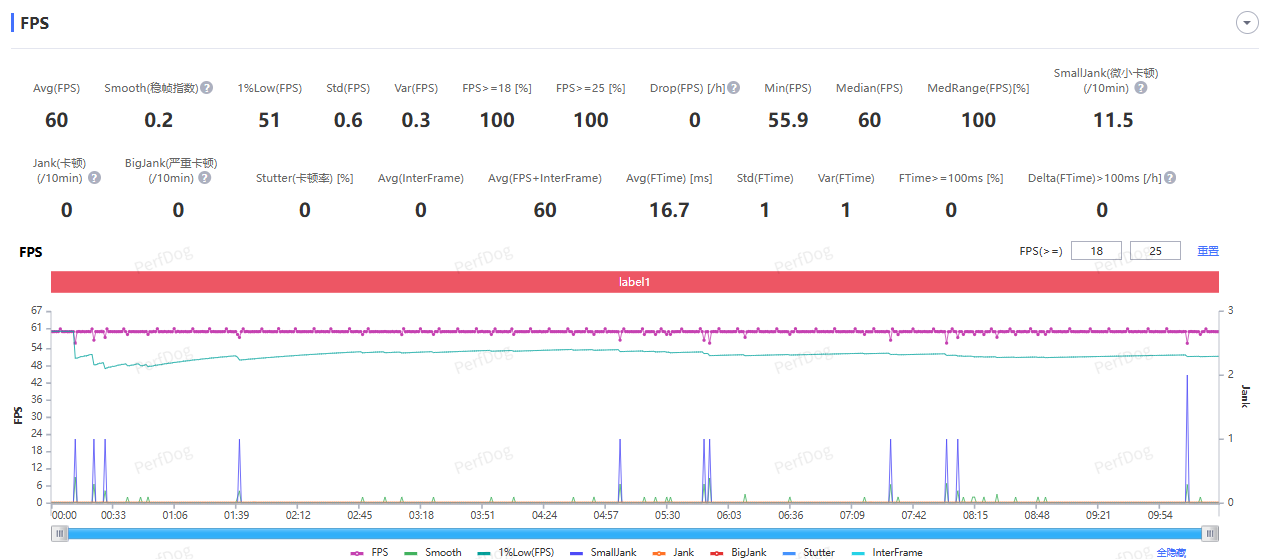
Task: Open help icon for SmallJank metric
Action: (x=1141, y=88)
